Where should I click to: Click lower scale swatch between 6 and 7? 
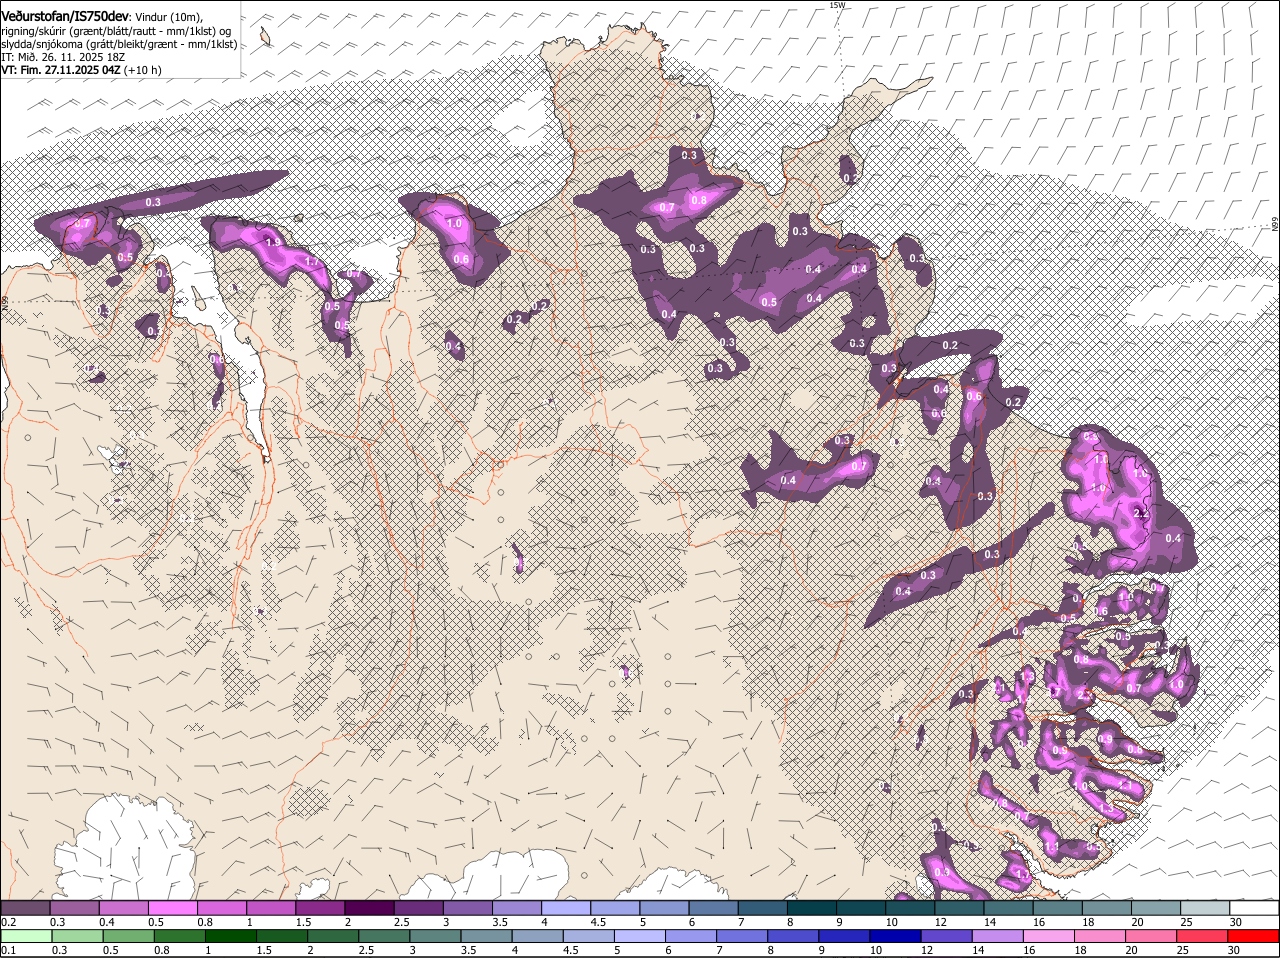690,936
